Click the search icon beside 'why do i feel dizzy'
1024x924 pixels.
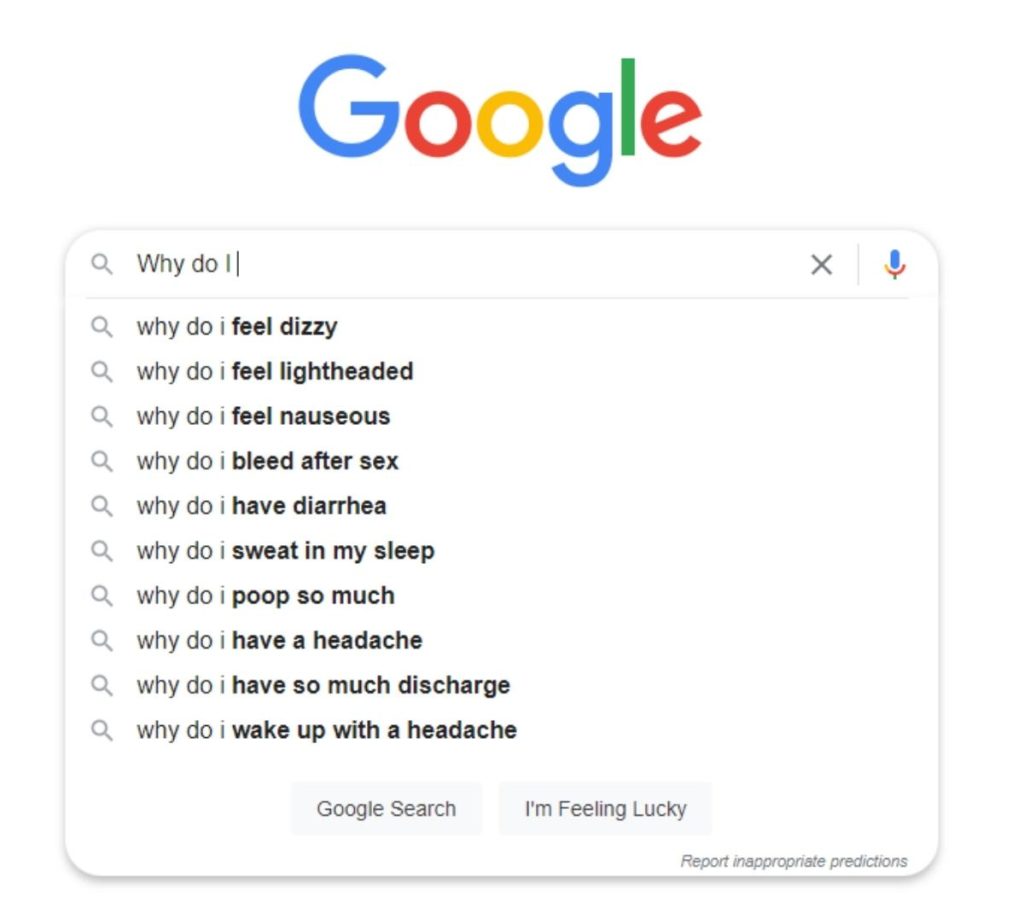[101, 326]
